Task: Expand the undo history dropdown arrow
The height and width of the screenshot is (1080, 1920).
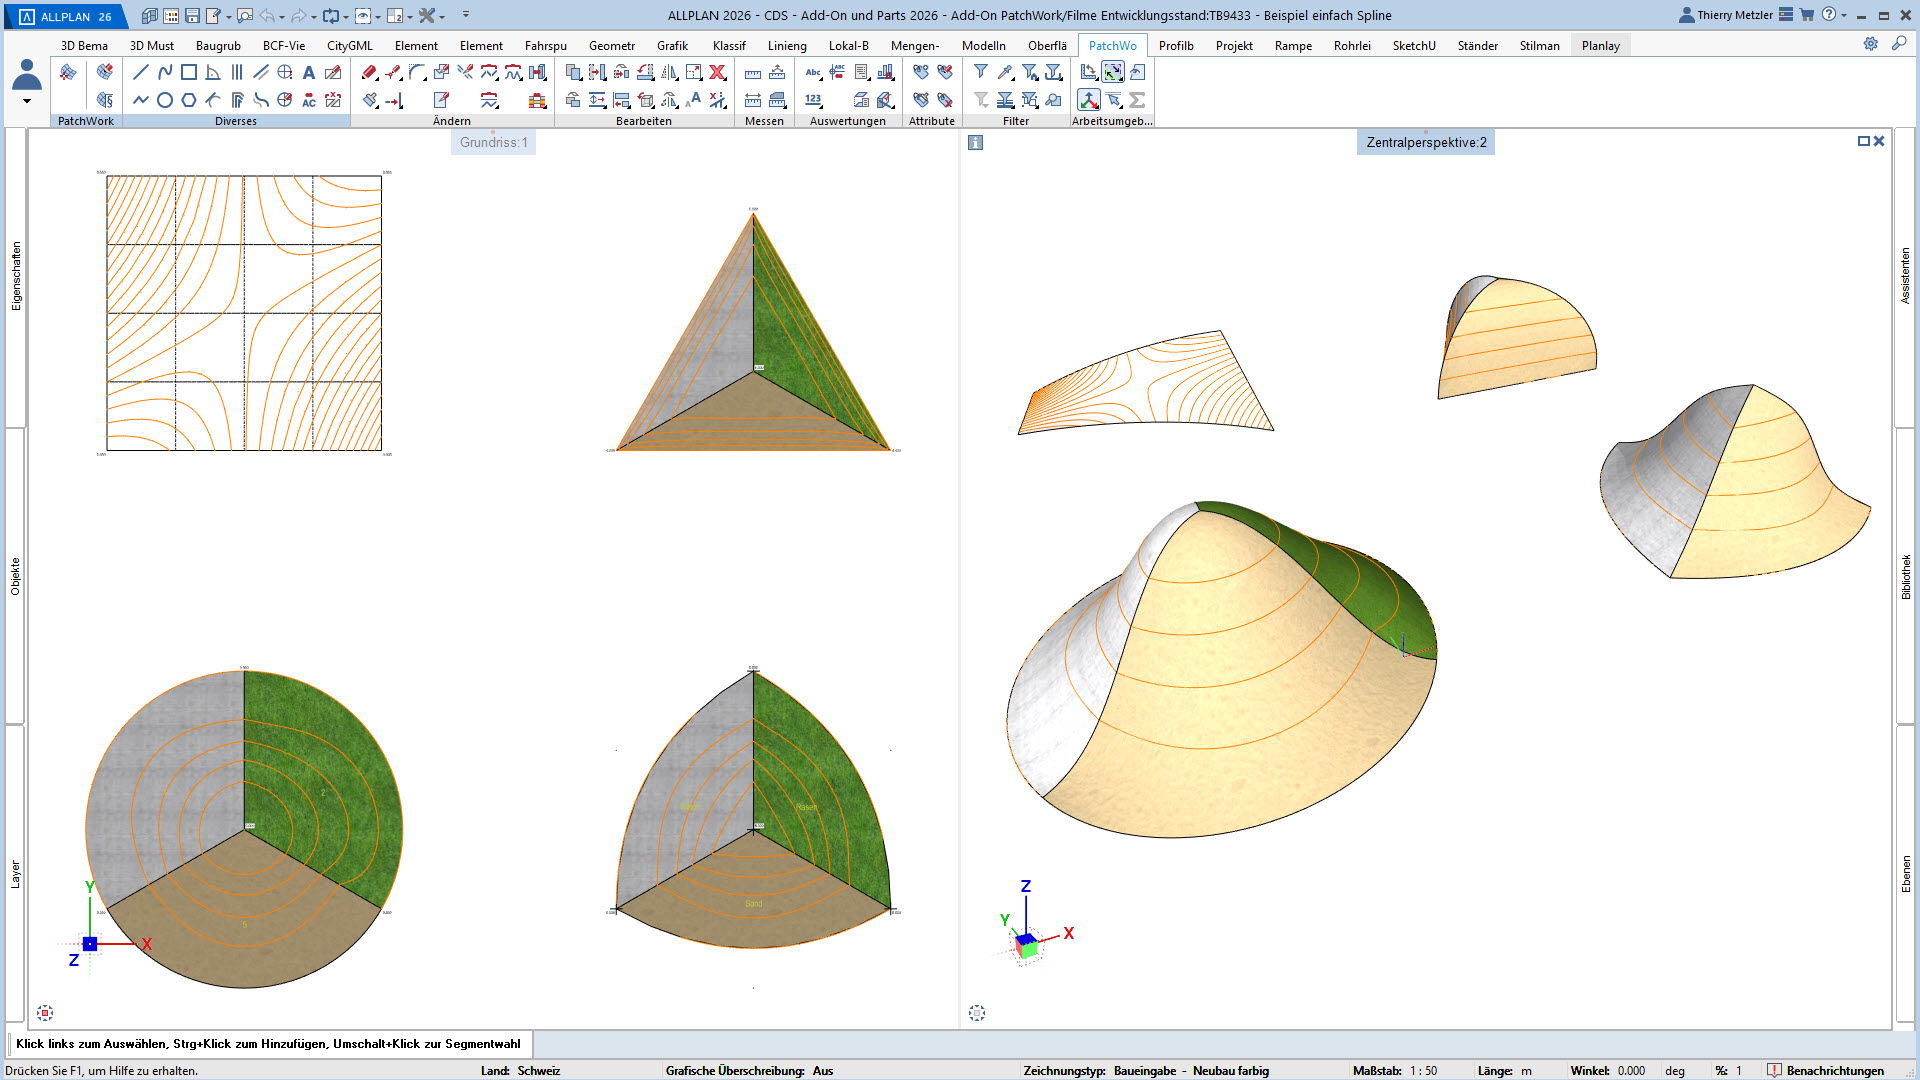Action: pyautogui.click(x=282, y=17)
